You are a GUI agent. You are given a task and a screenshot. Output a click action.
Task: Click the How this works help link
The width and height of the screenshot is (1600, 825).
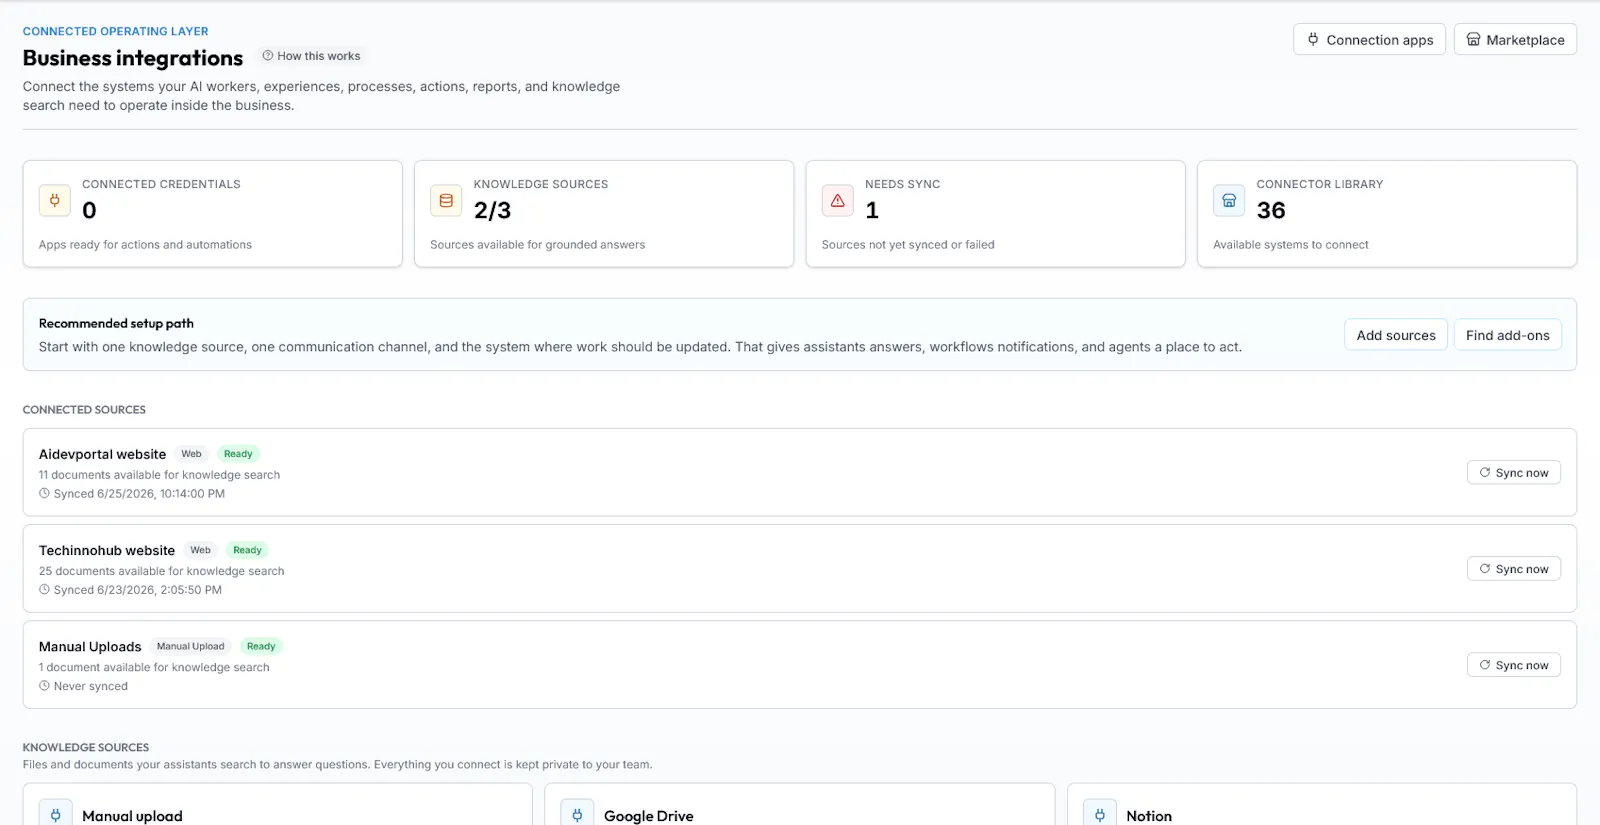click(x=311, y=56)
